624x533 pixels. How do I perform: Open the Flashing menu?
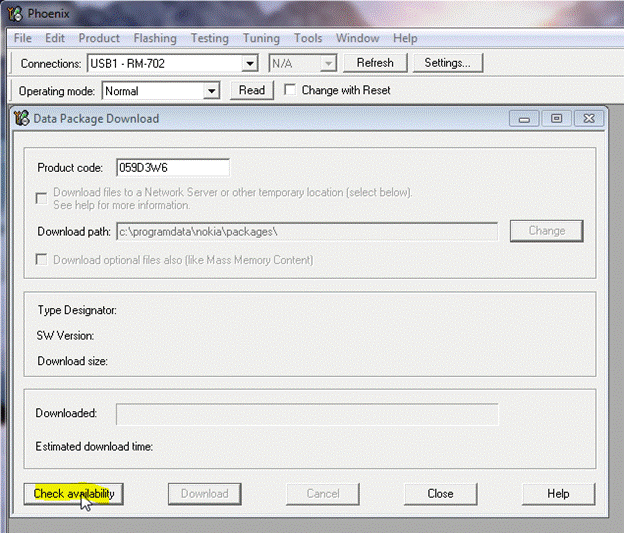tap(155, 38)
